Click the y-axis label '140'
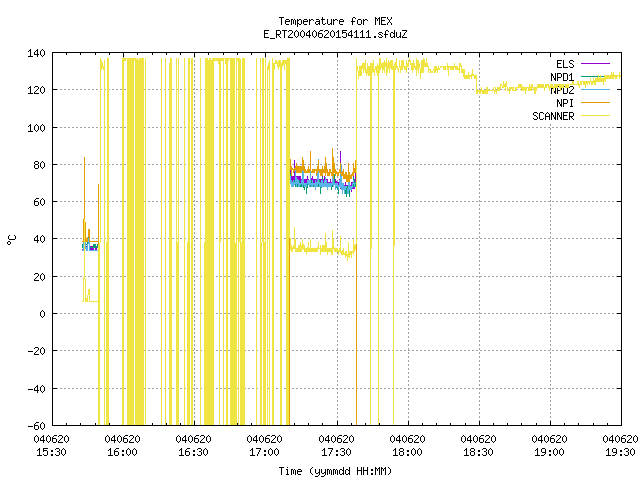640x480 pixels. (x=36, y=53)
